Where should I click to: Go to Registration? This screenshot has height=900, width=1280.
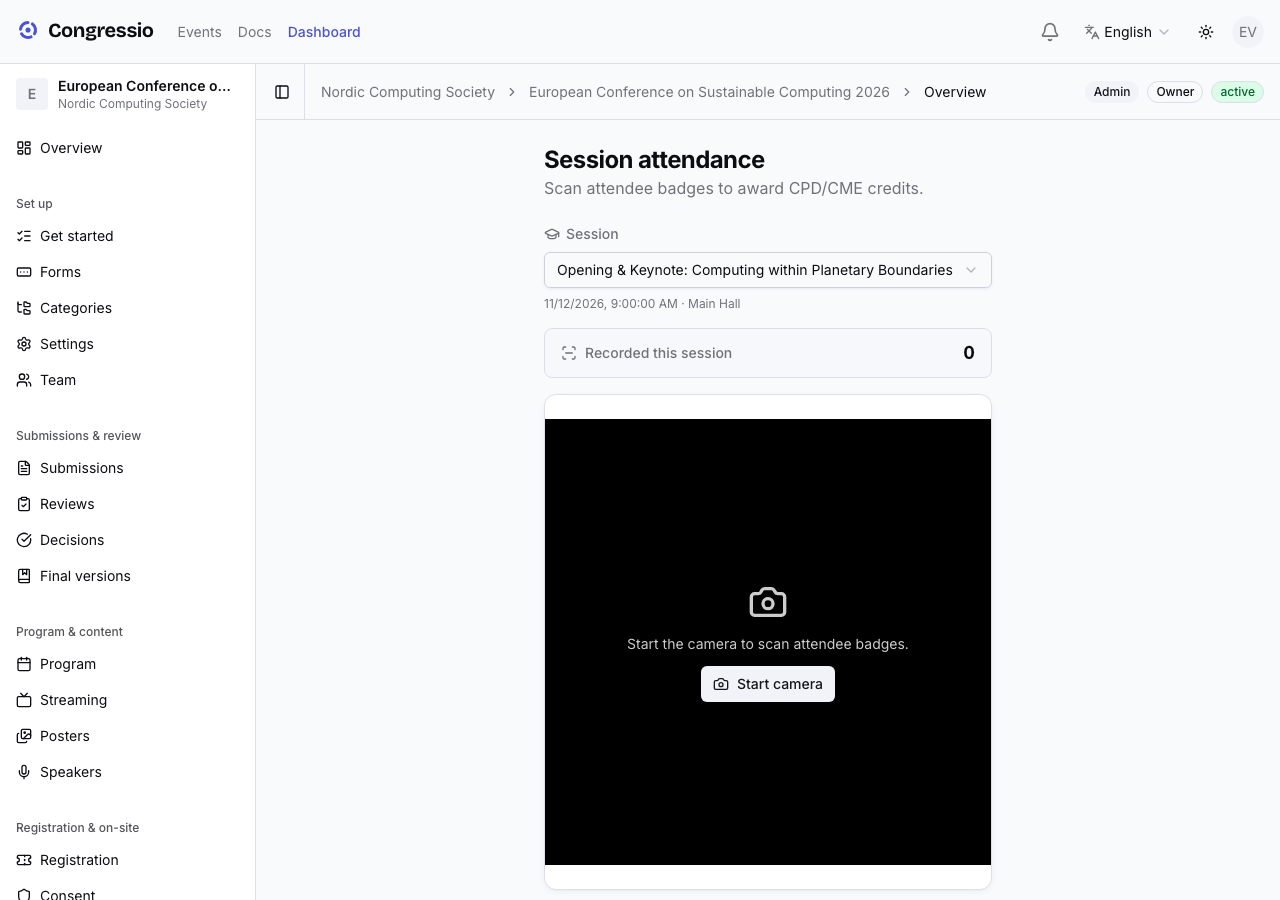(127, 860)
